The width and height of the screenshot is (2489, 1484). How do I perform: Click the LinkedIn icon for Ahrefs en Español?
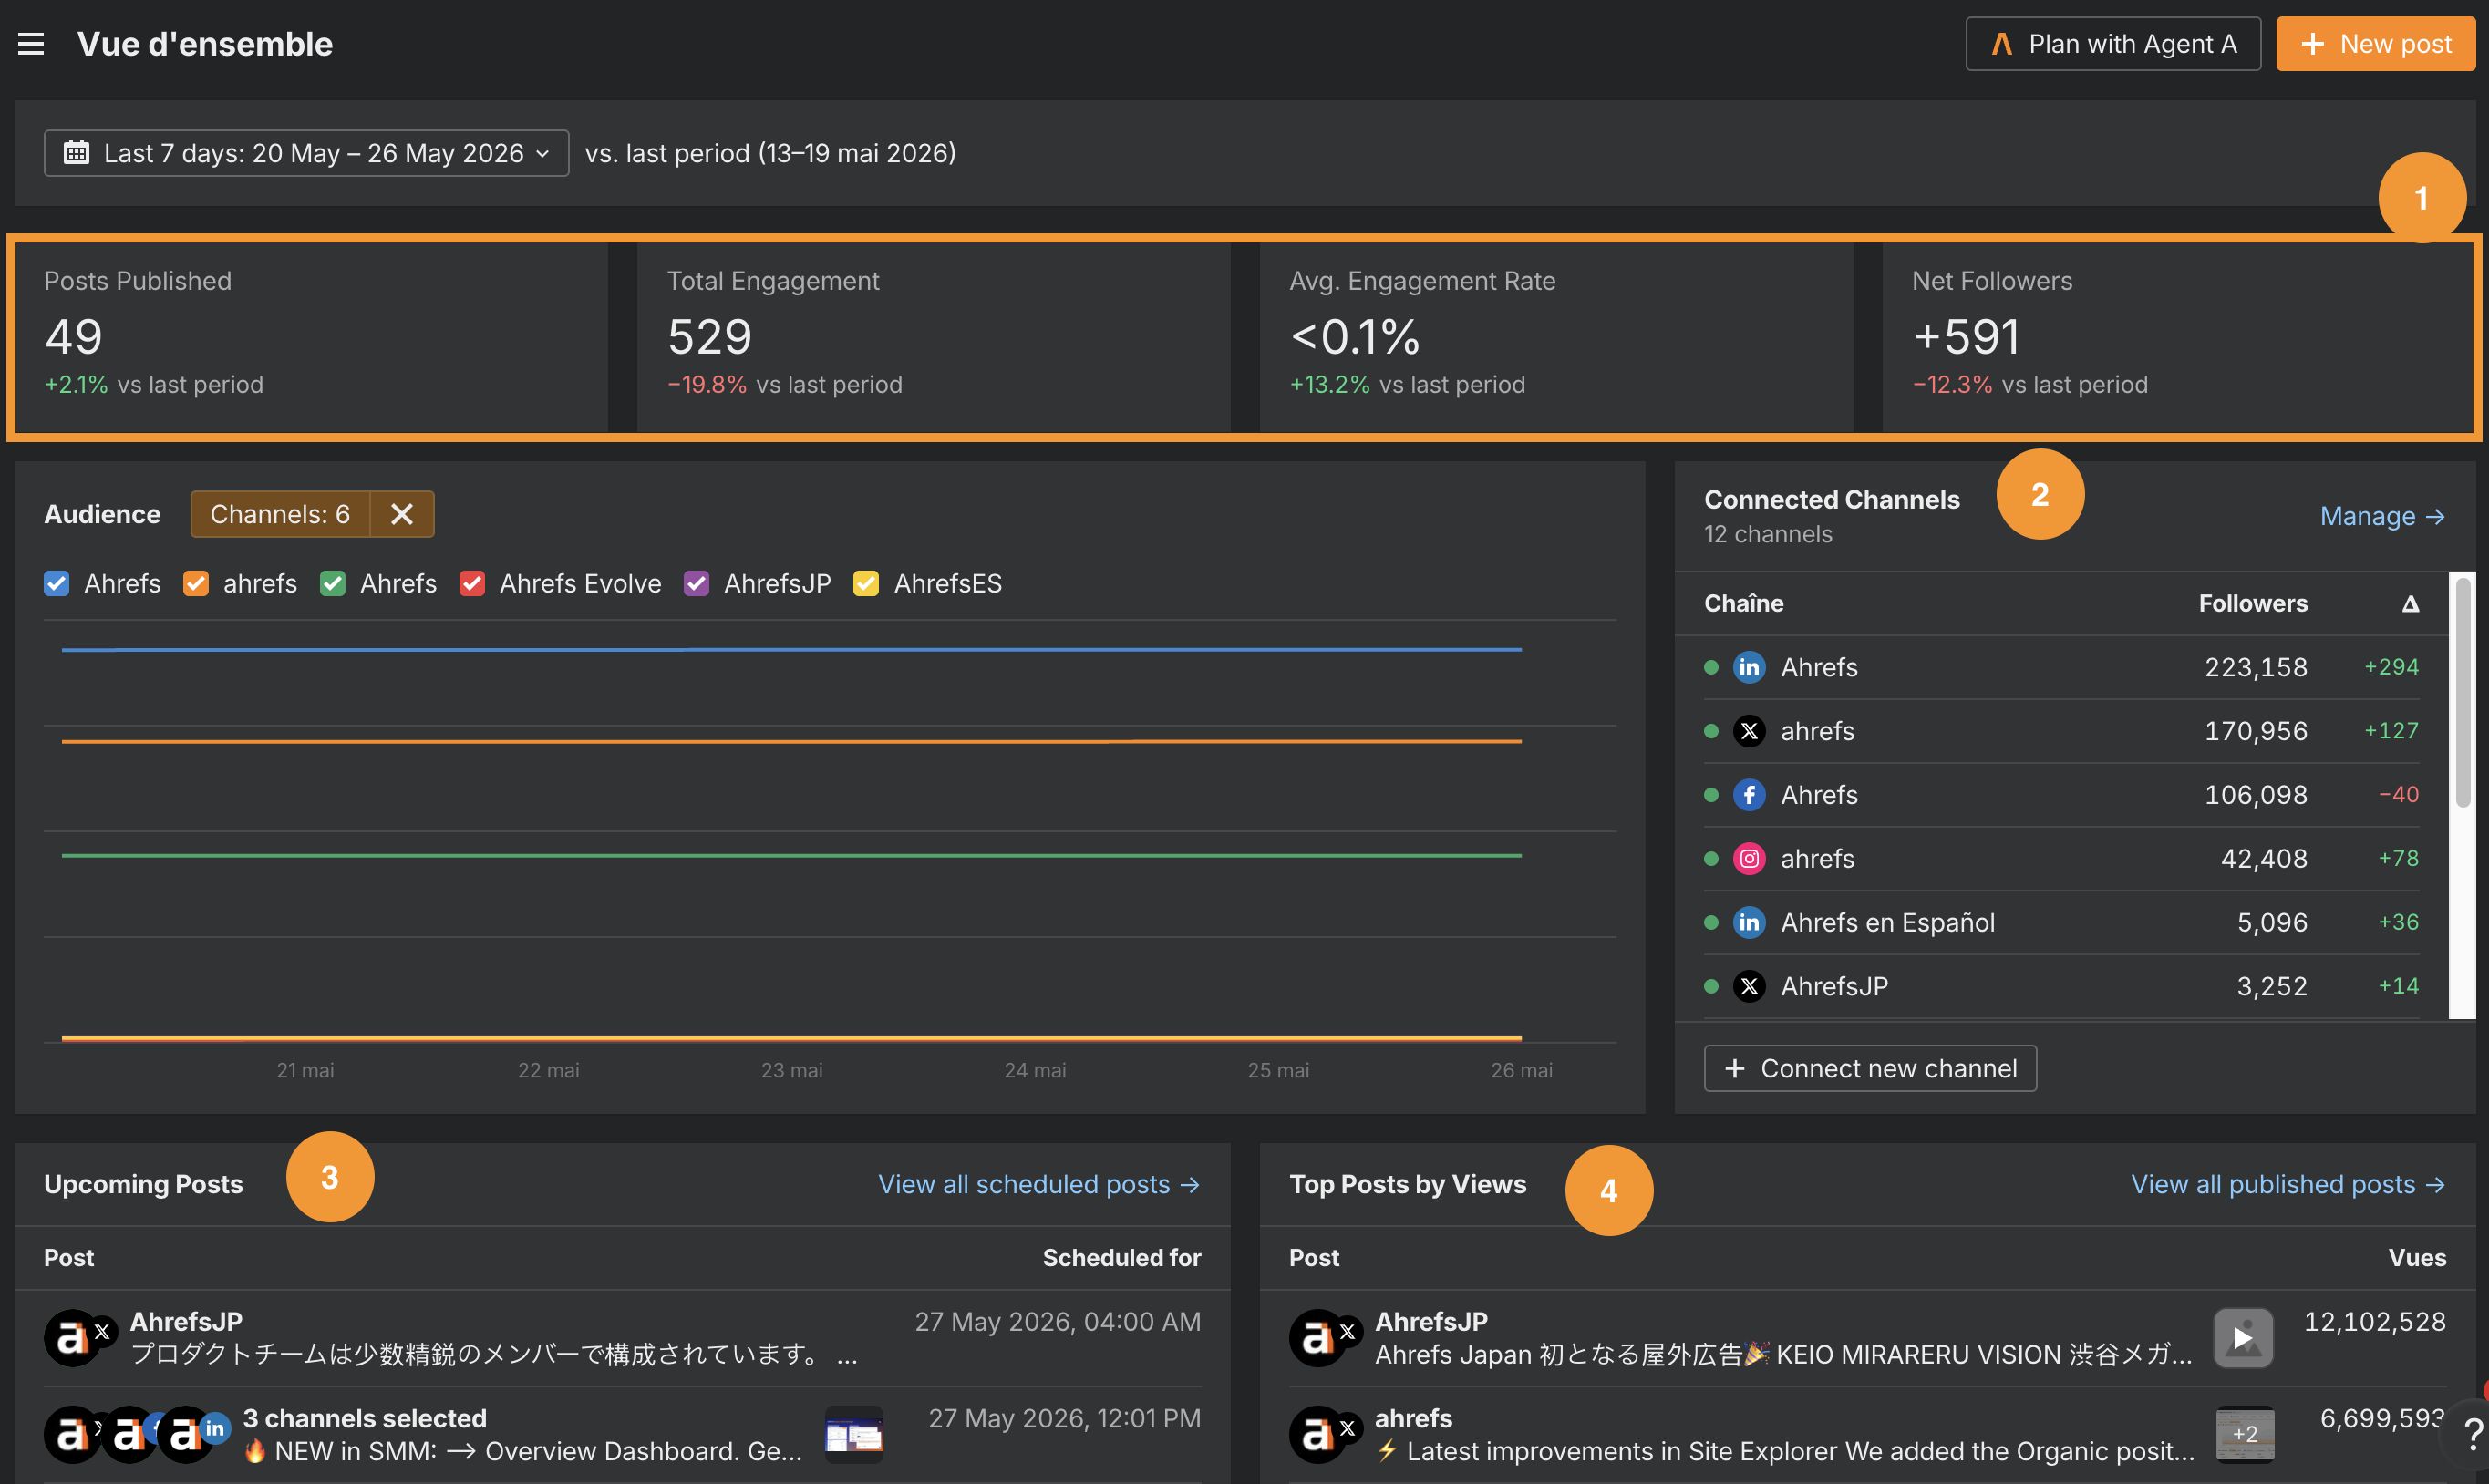(1749, 922)
